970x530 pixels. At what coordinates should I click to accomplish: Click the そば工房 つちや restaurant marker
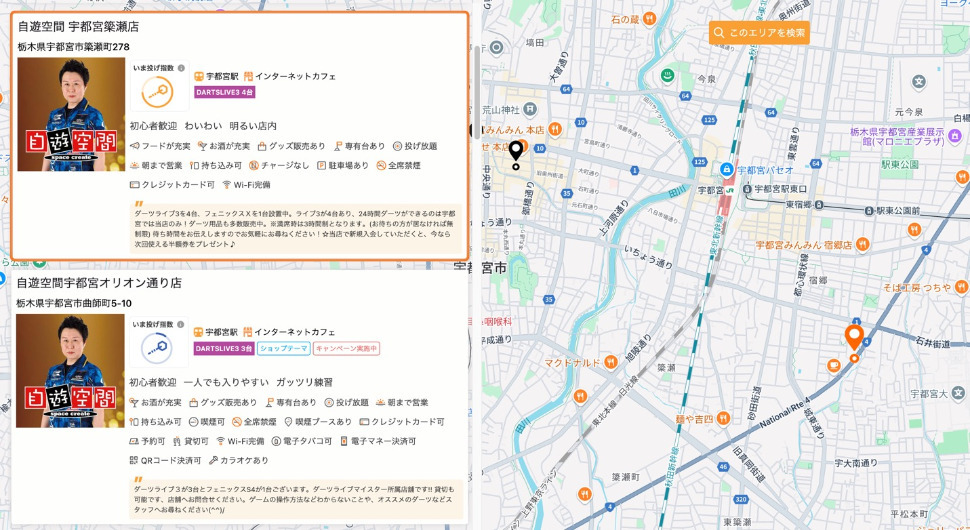click(961, 287)
